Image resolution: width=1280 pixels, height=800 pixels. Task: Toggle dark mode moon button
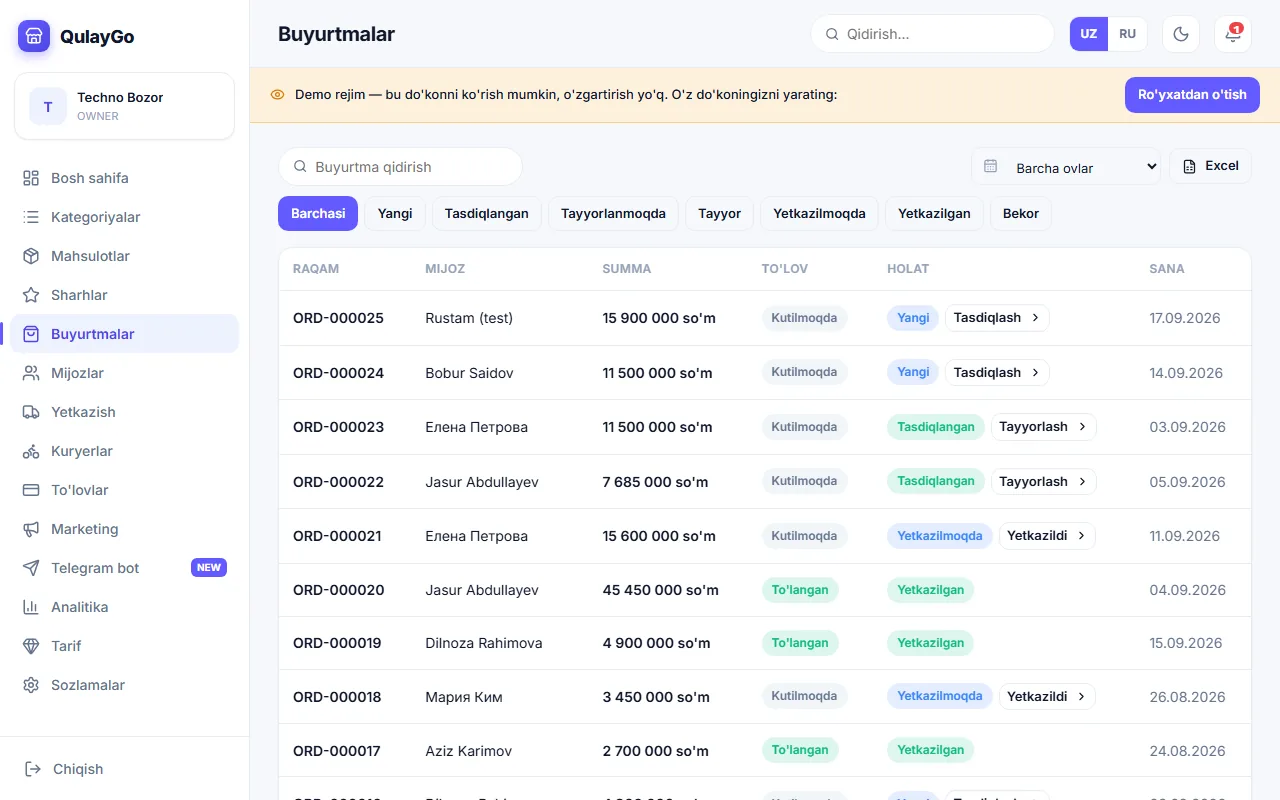pyautogui.click(x=1181, y=34)
